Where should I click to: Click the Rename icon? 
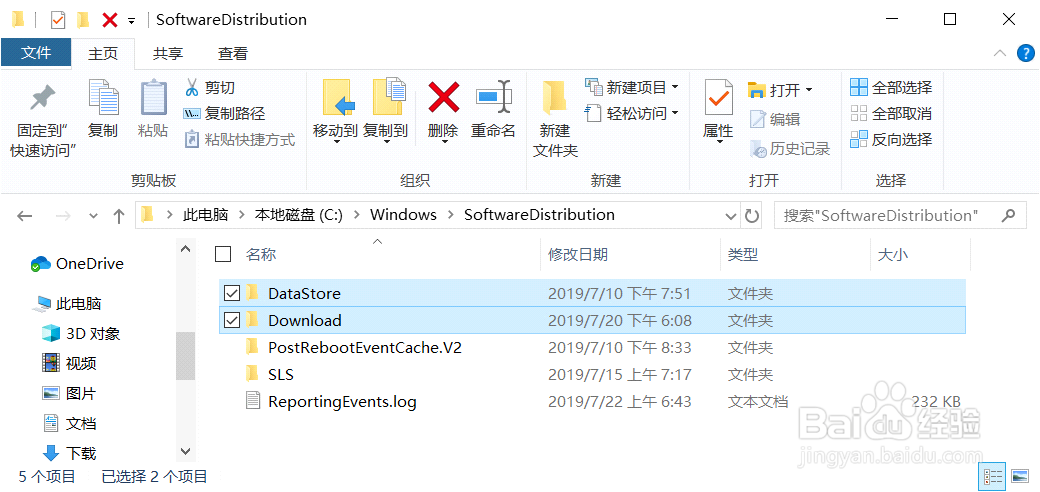pyautogui.click(x=493, y=97)
